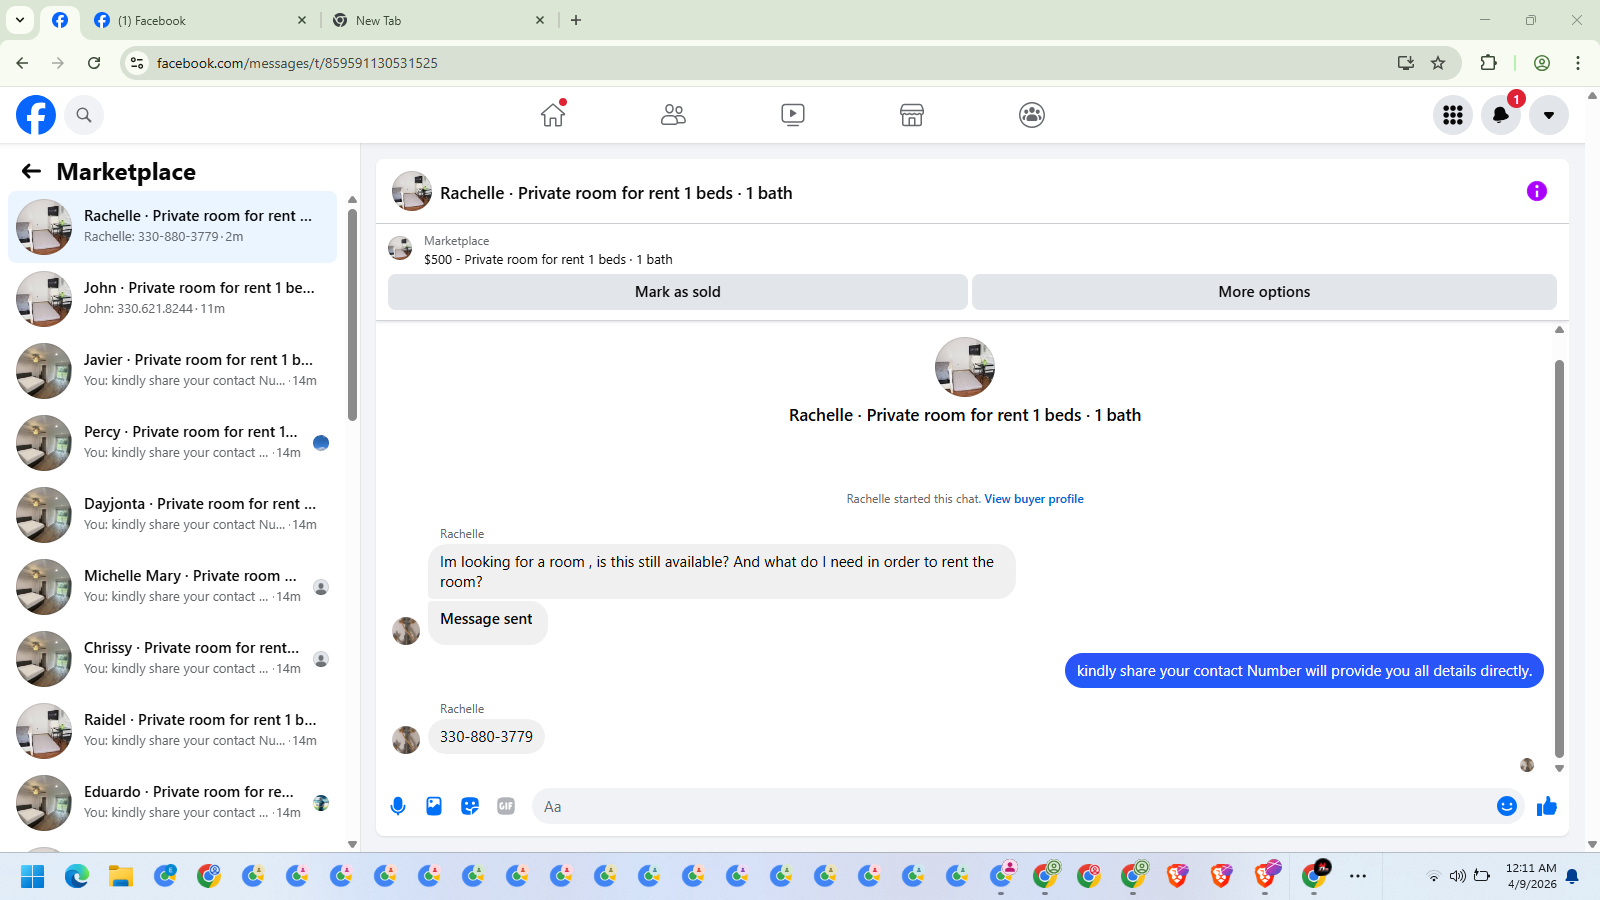The image size is (1600, 900).
Task: Open the Chrome three-dot menu
Action: click(x=1578, y=63)
